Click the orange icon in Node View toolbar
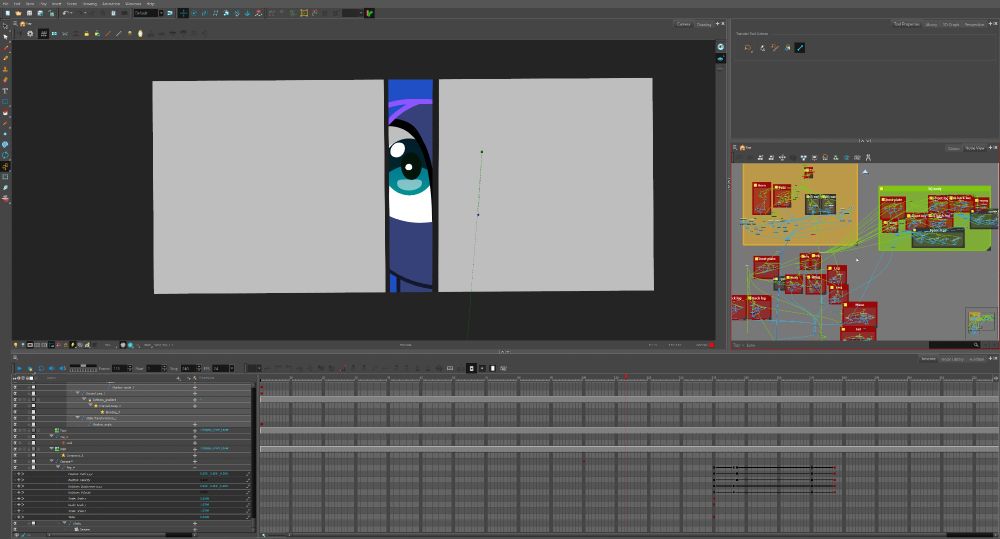The height and width of the screenshot is (539, 1000). 825,158
